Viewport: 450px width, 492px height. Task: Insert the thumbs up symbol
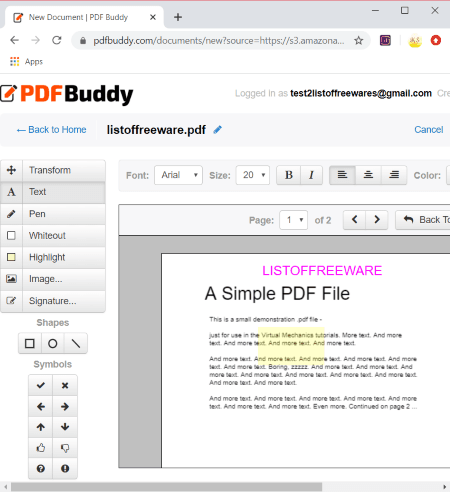coord(41,448)
